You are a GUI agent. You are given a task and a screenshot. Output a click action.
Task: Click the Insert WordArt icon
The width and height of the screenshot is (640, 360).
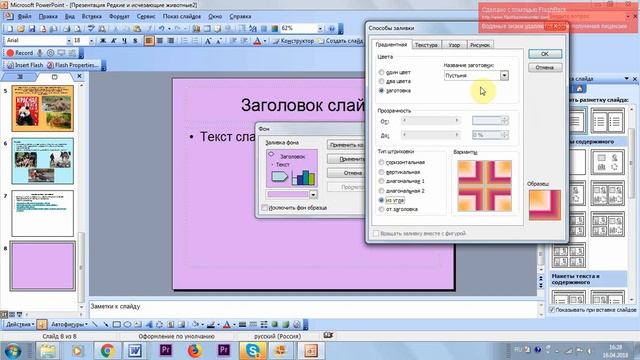tap(149, 324)
